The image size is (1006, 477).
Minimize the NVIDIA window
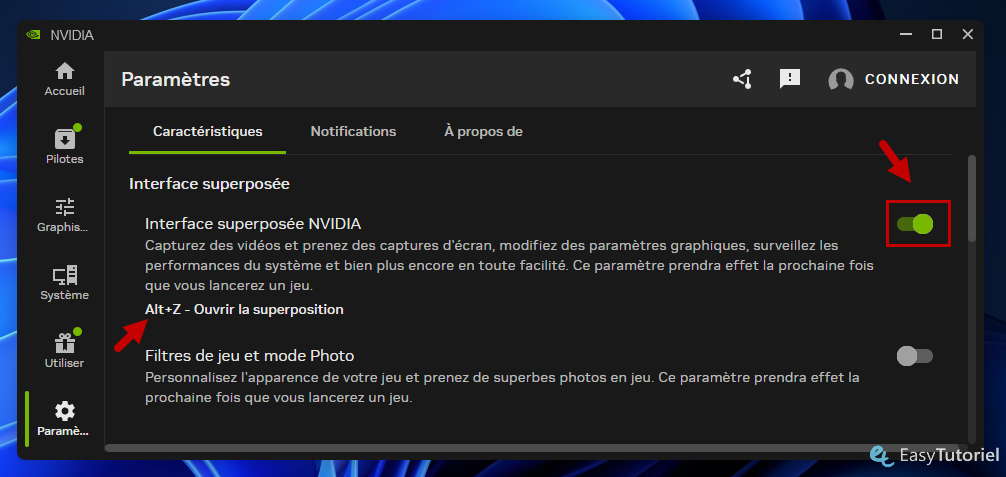pos(905,35)
